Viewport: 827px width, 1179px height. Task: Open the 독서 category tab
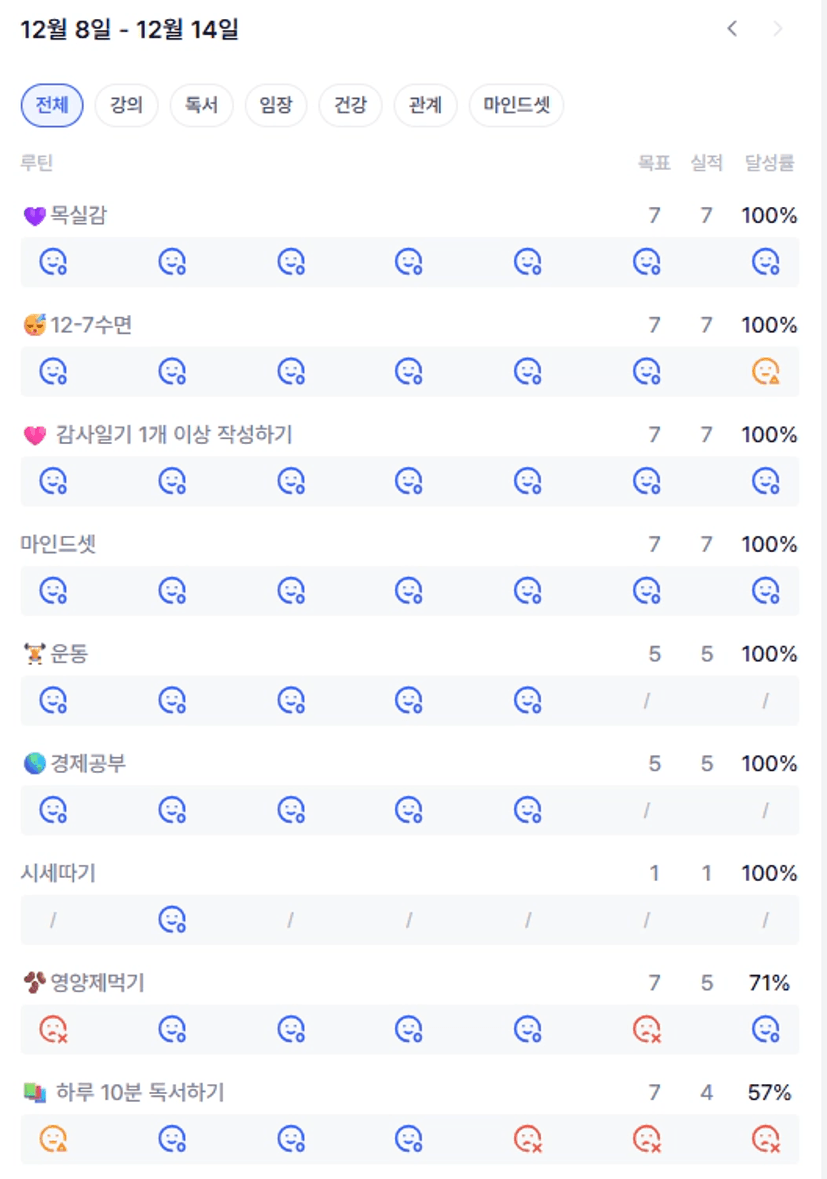point(201,105)
